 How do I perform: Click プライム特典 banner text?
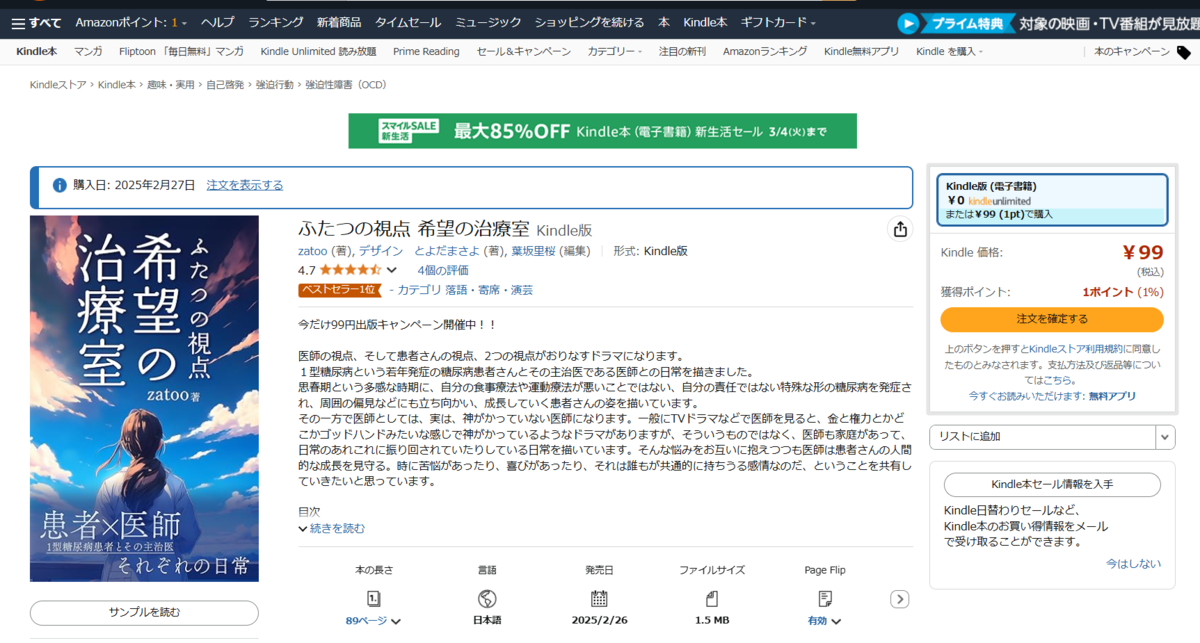click(969, 23)
